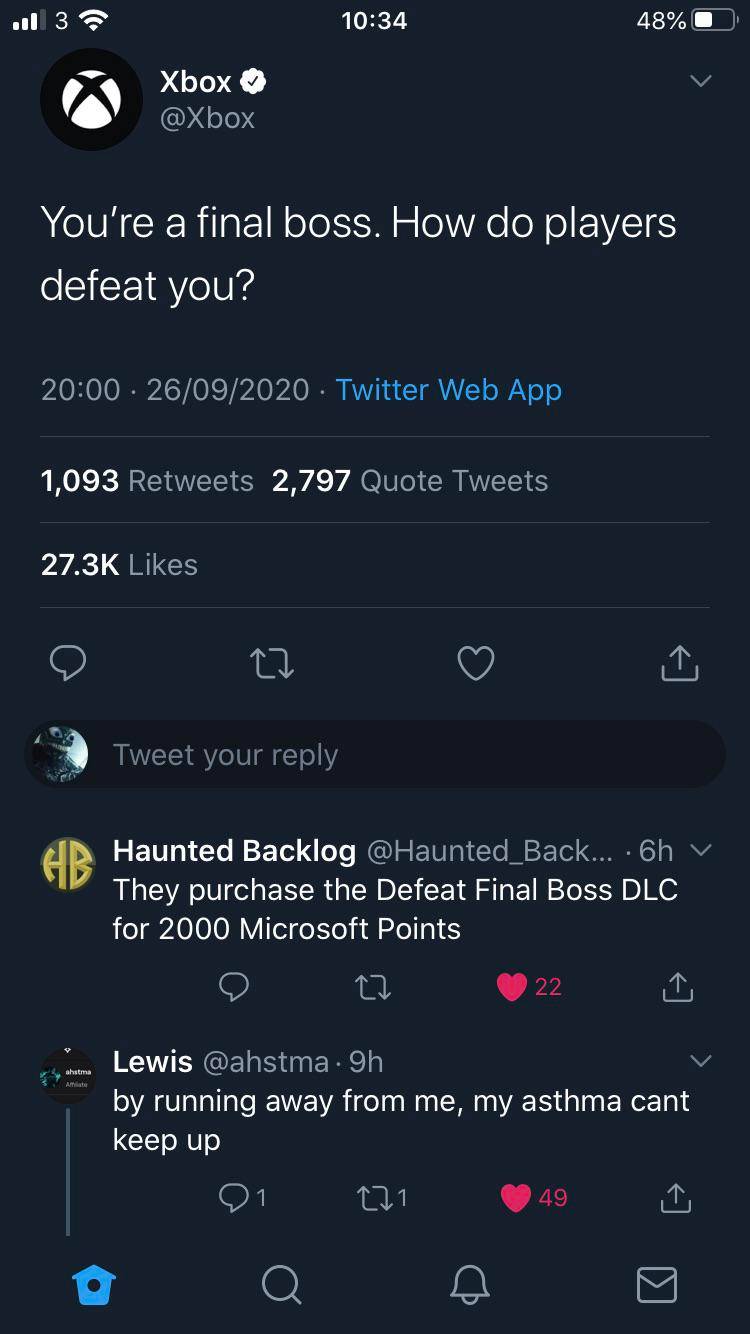Open dropdown arrow on Haunted Backlog reply
The height and width of the screenshot is (1334, 750).
(x=701, y=850)
